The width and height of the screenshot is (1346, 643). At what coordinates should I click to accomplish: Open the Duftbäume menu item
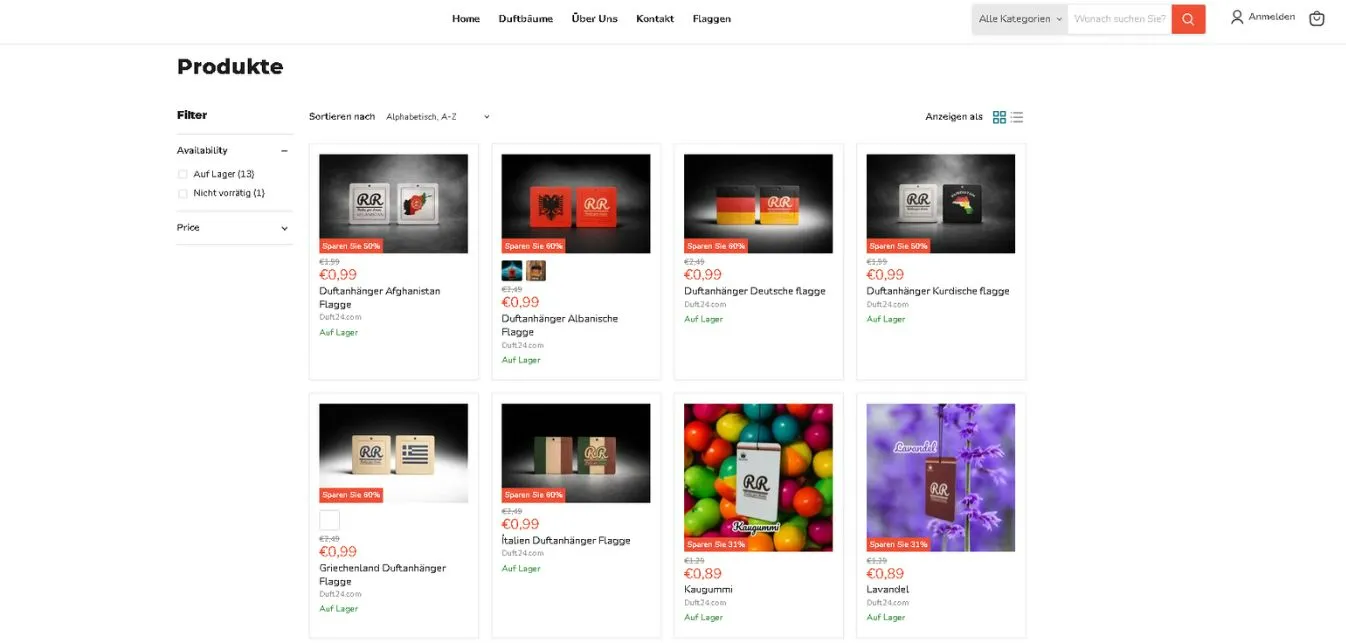pyautogui.click(x=526, y=18)
